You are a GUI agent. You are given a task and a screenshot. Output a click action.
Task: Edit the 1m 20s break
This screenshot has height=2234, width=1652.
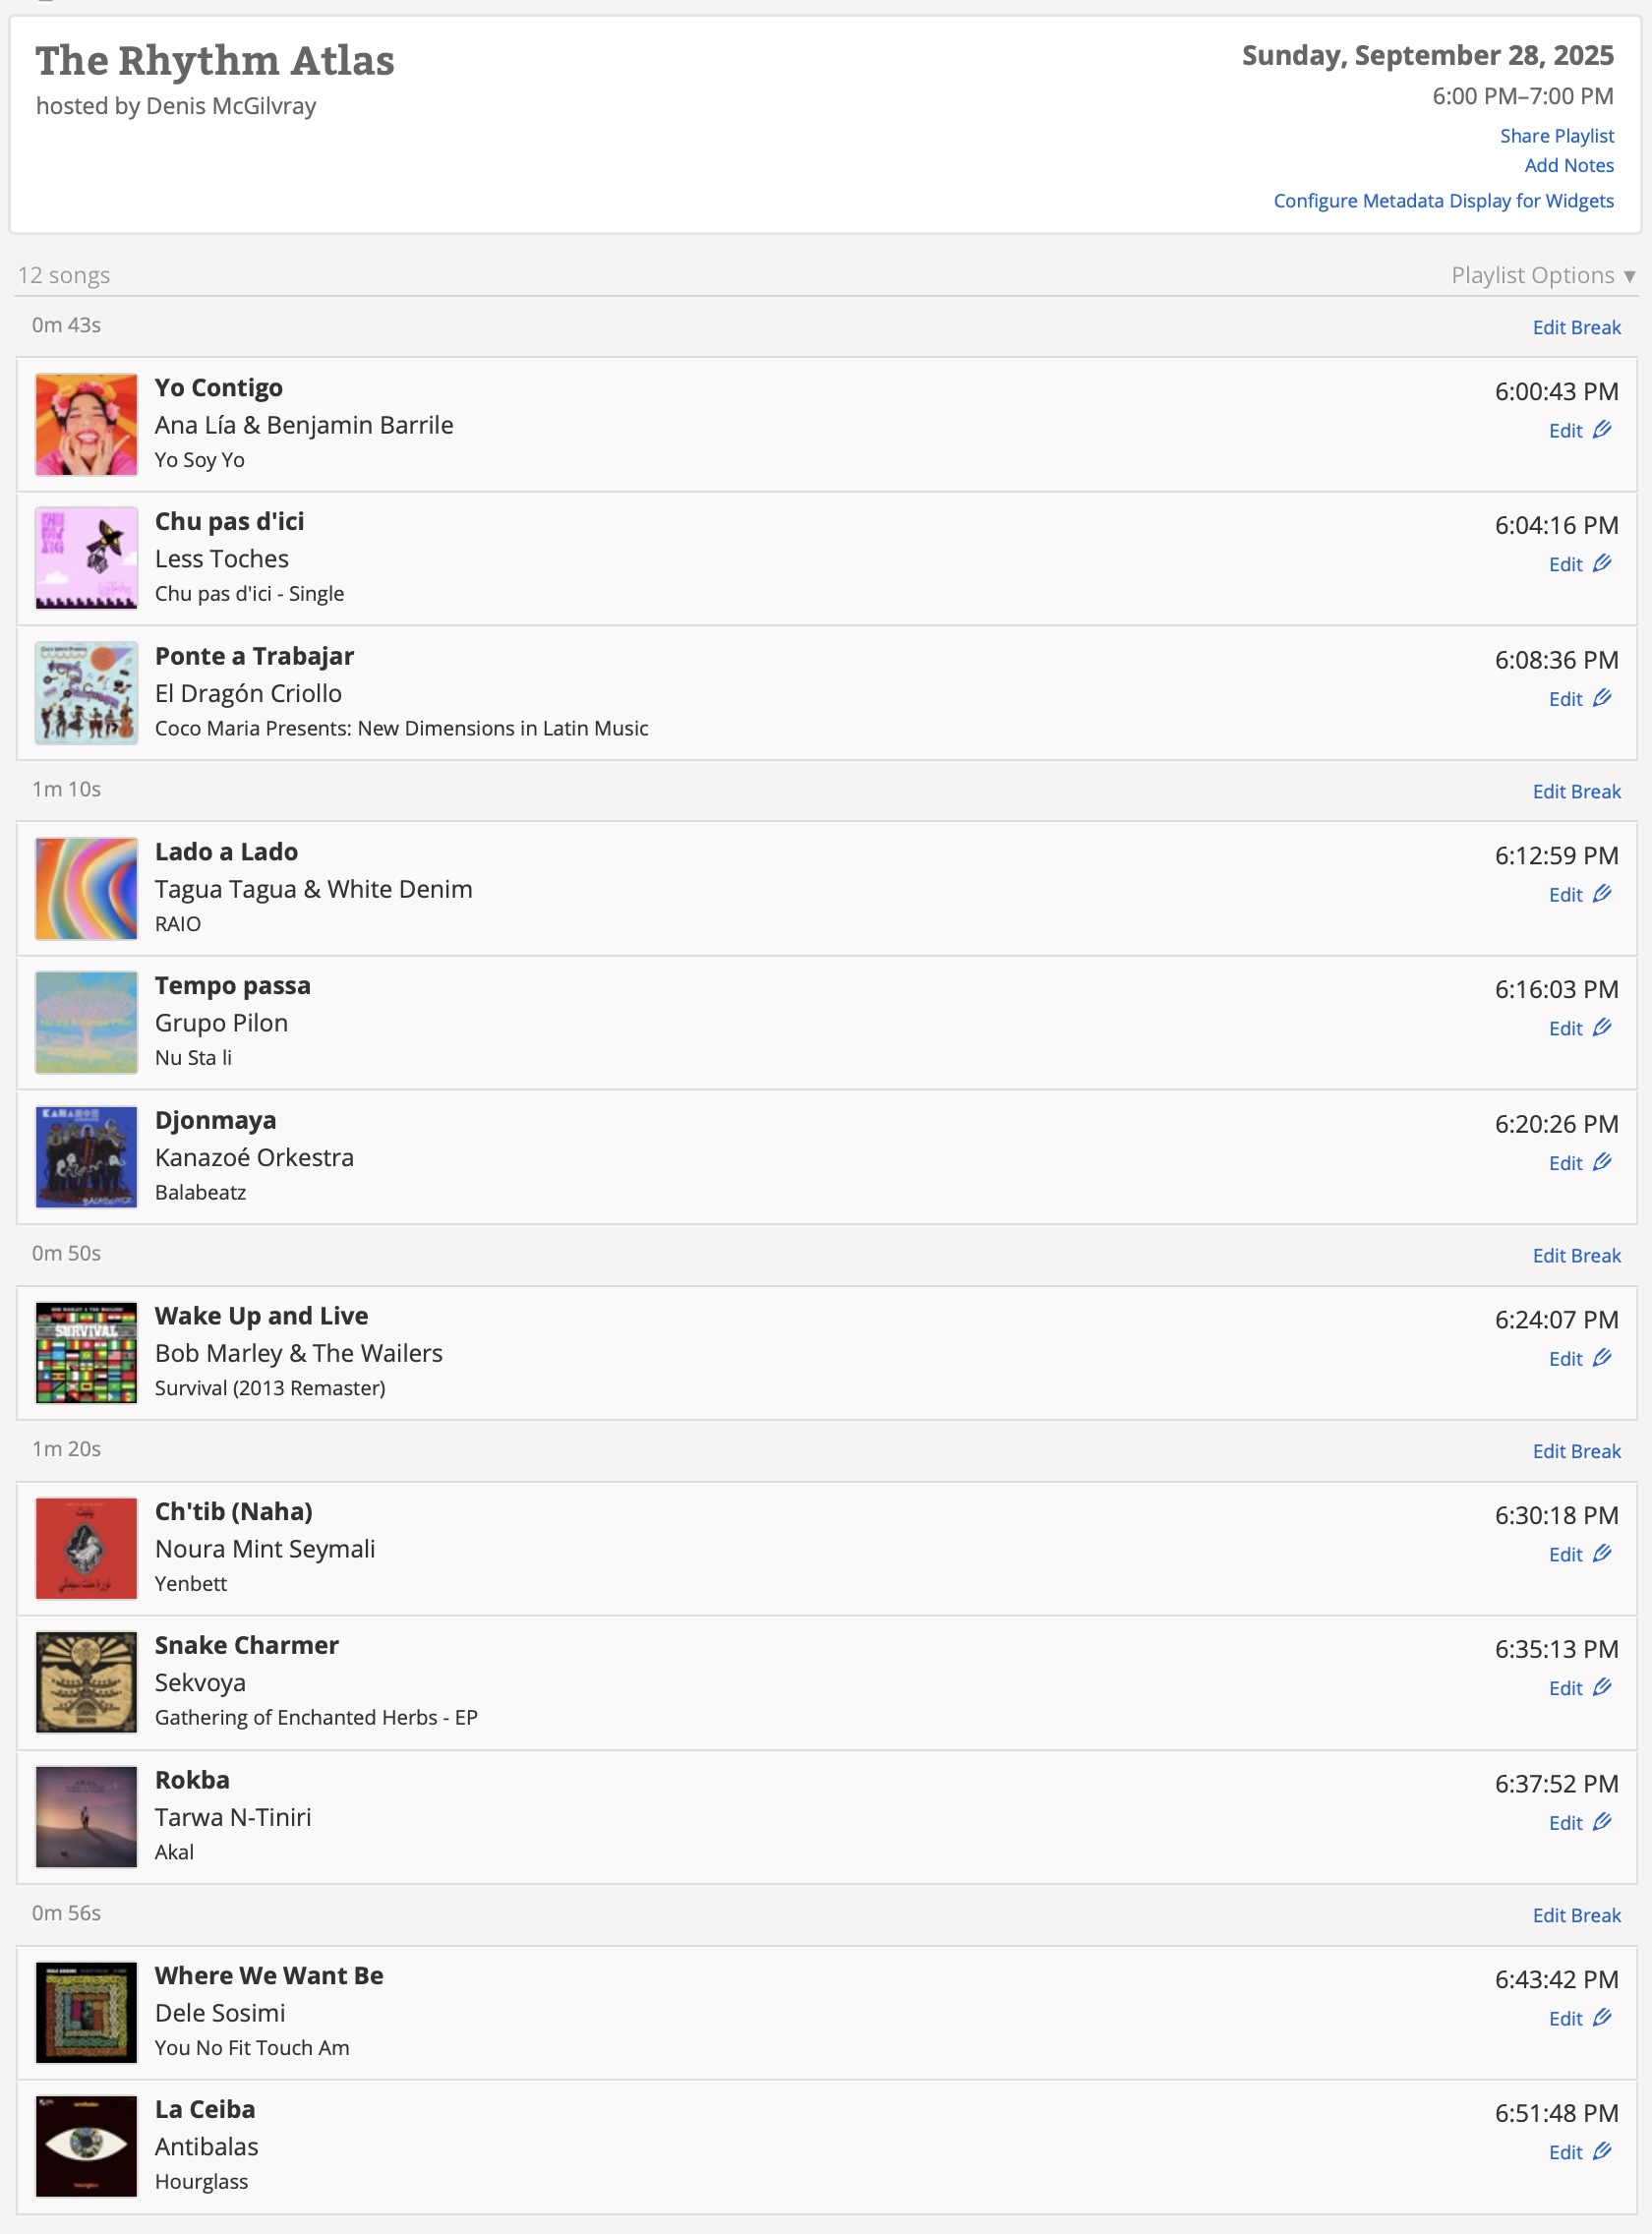point(1576,1451)
